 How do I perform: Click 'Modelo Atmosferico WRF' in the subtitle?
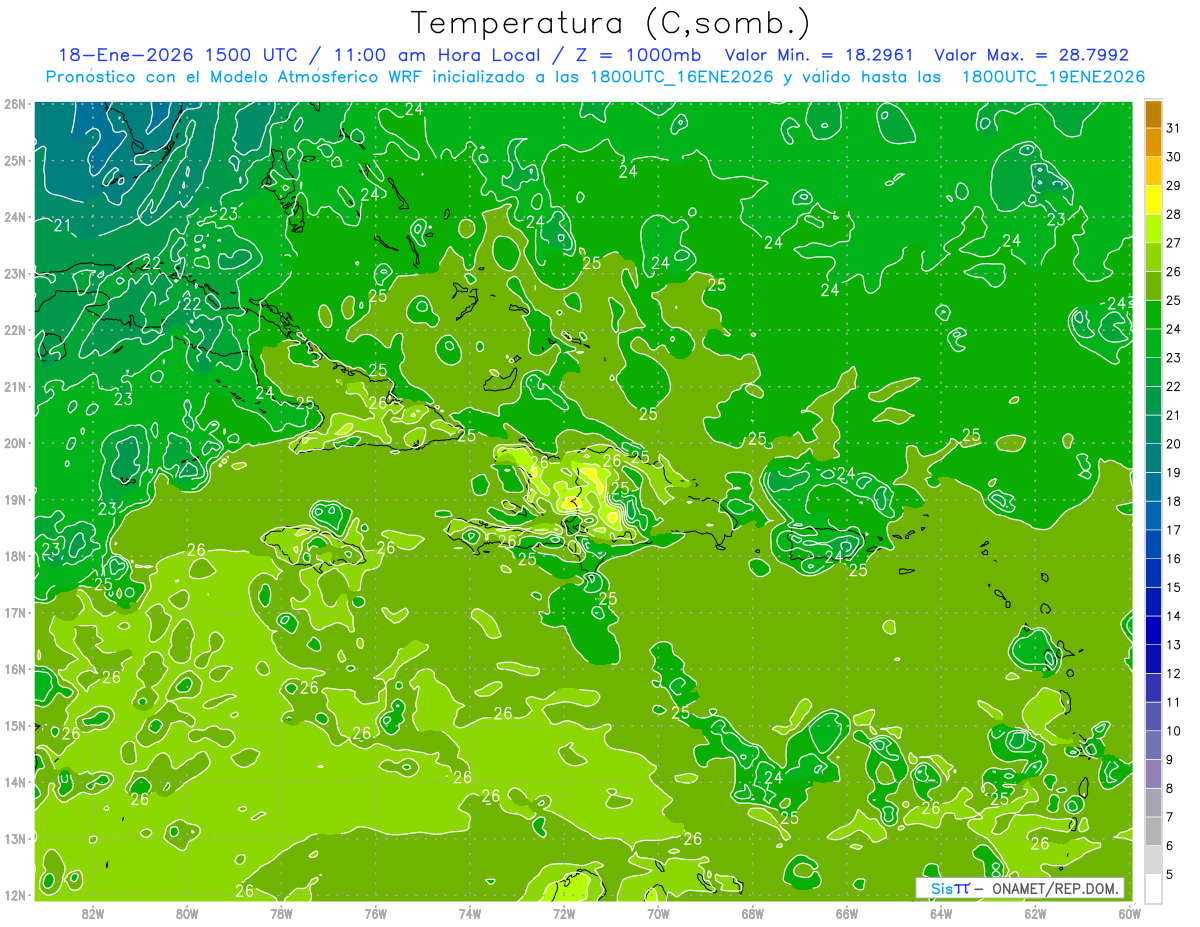point(325,77)
